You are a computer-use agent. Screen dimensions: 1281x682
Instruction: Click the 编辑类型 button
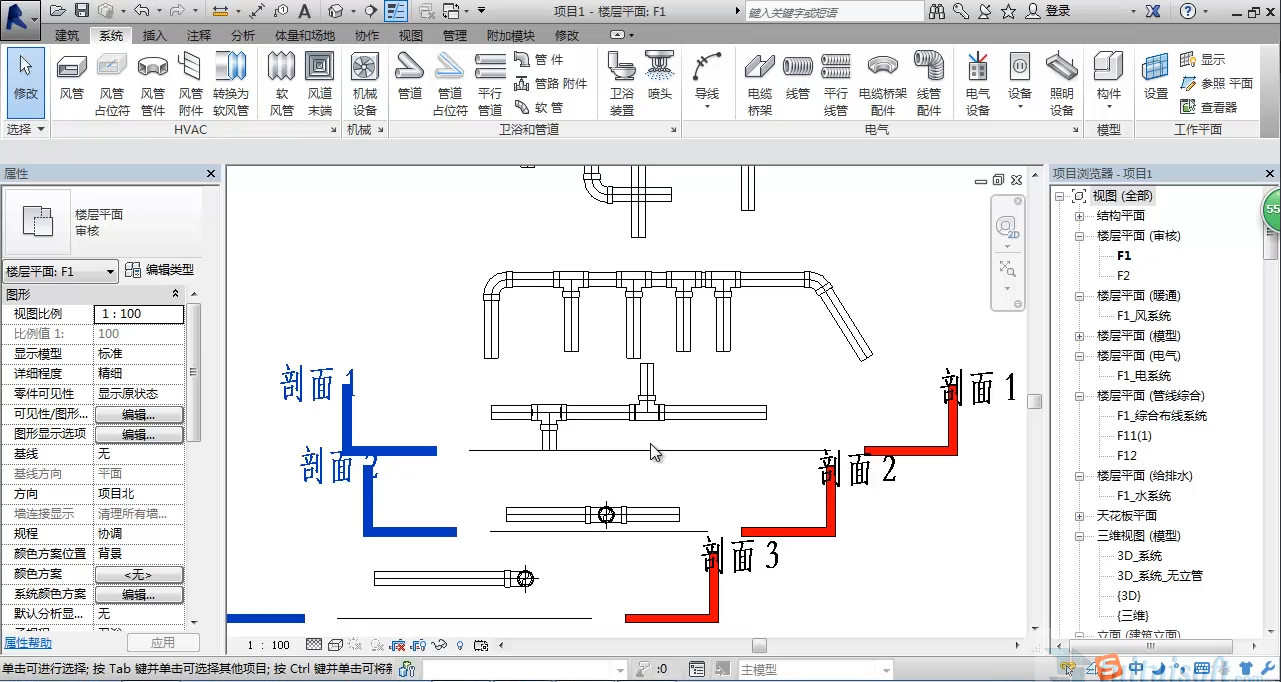click(159, 270)
